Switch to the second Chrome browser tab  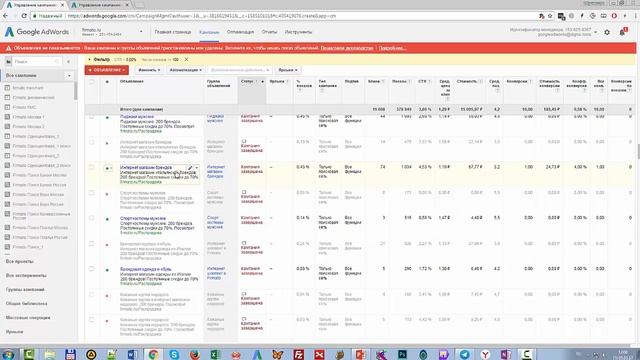(100, 5)
